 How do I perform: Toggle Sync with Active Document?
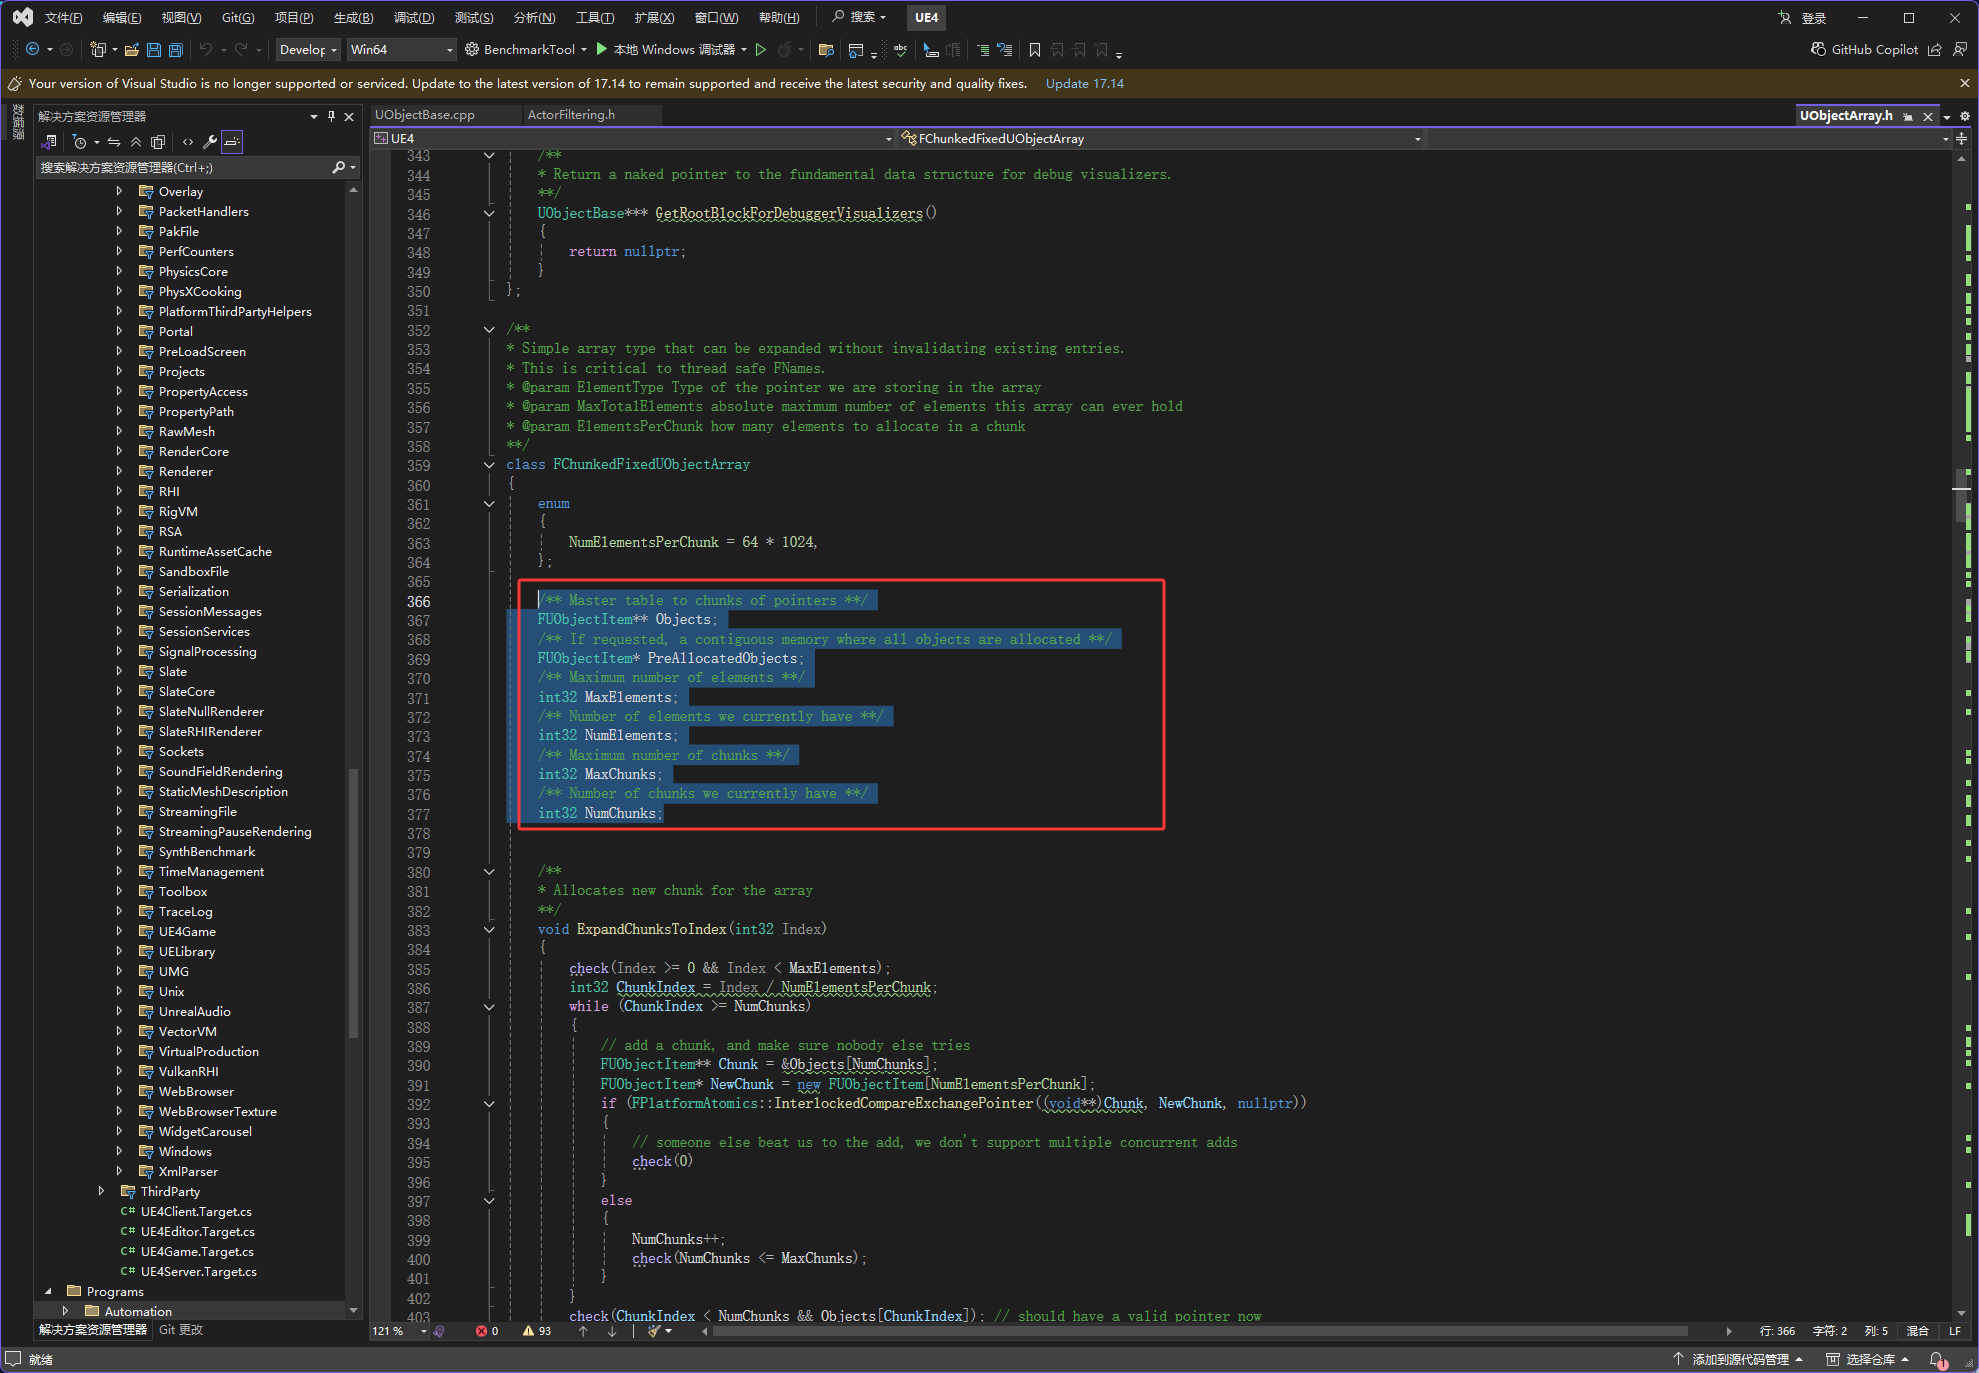[x=114, y=142]
